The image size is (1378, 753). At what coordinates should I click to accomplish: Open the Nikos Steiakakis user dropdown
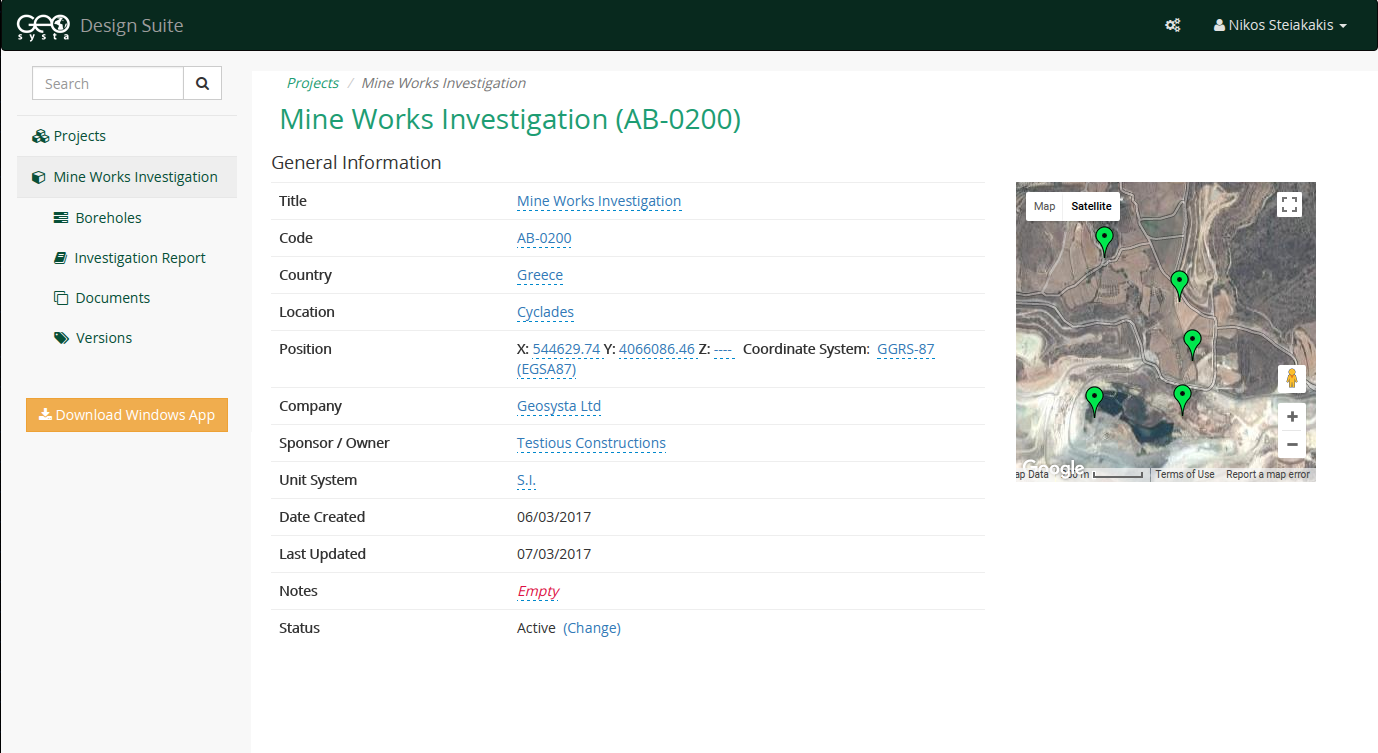(1280, 25)
